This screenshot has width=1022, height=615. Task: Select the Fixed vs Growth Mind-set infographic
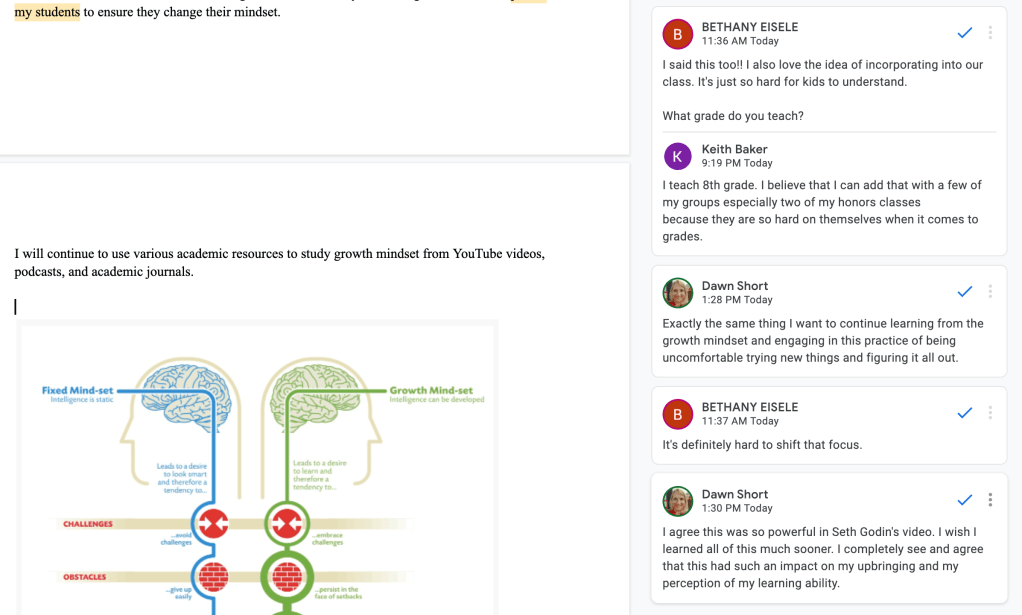258,468
